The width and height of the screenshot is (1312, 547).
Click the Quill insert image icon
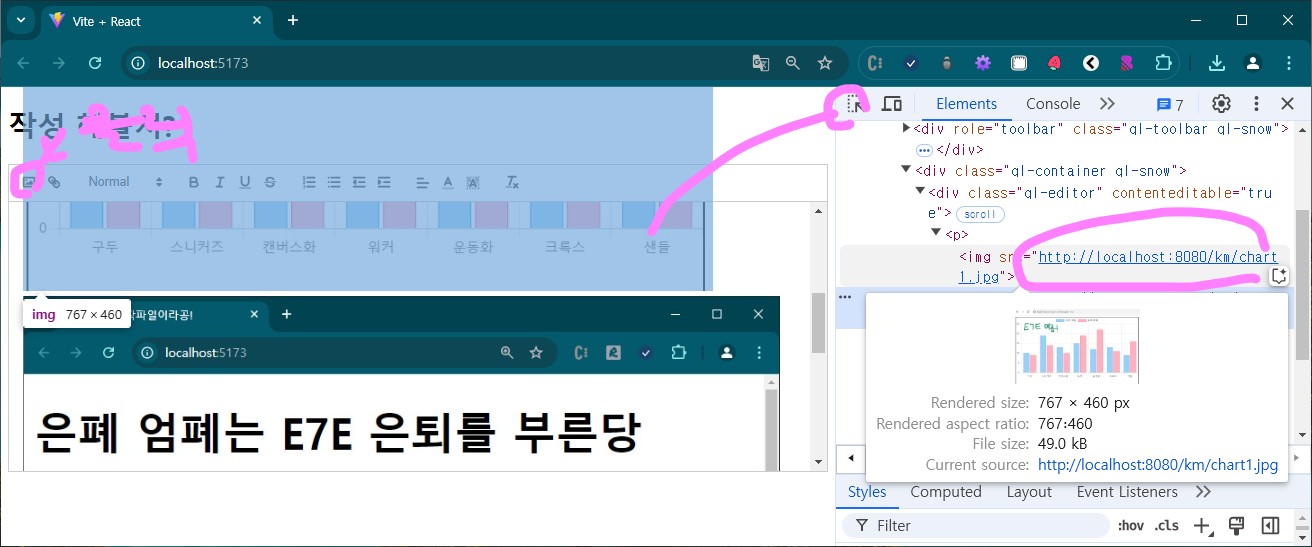(x=30, y=182)
